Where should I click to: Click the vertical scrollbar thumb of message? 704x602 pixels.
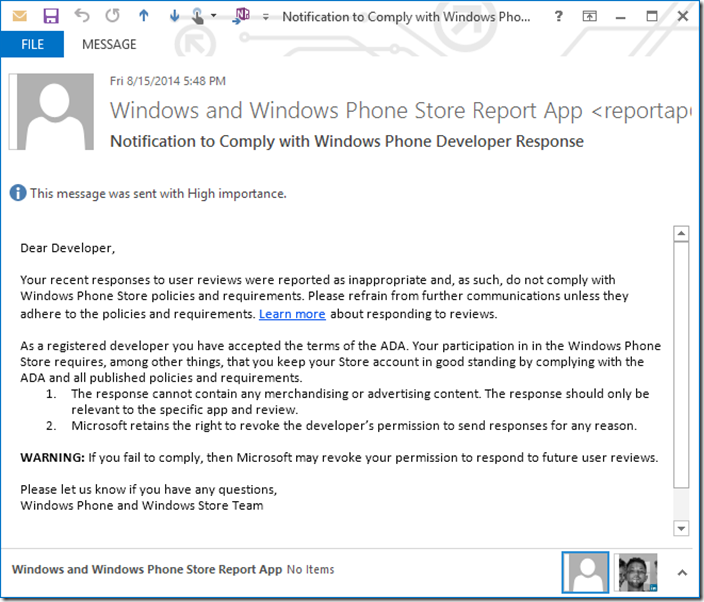coord(681,365)
